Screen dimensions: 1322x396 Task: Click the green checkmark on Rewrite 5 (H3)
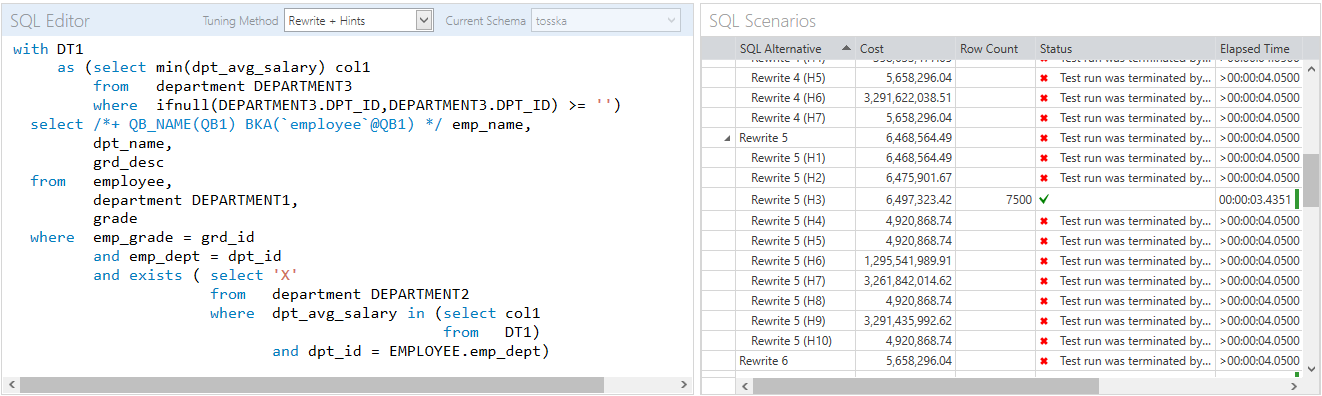tap(1044, 199)
